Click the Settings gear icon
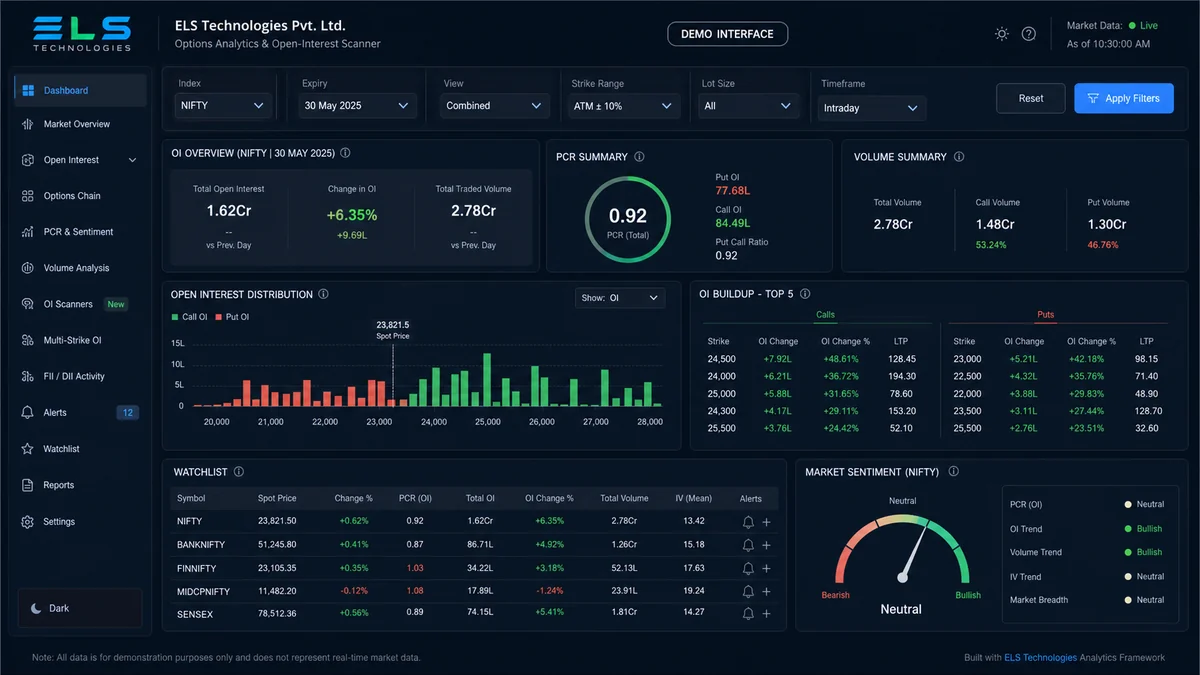This screenshot has height=675, width=1200. [x=27, y=522]
